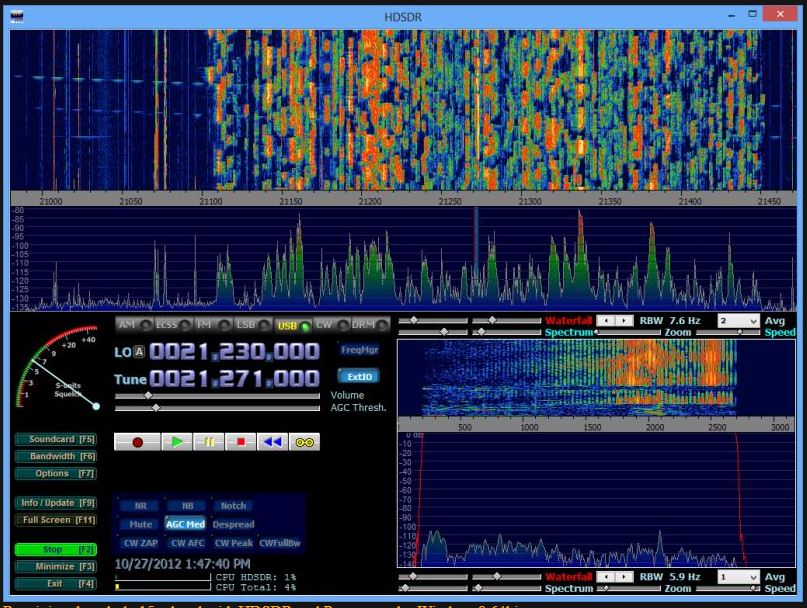Click the loop playback icon
807x608 pixels.
click(x=304, y=440)
